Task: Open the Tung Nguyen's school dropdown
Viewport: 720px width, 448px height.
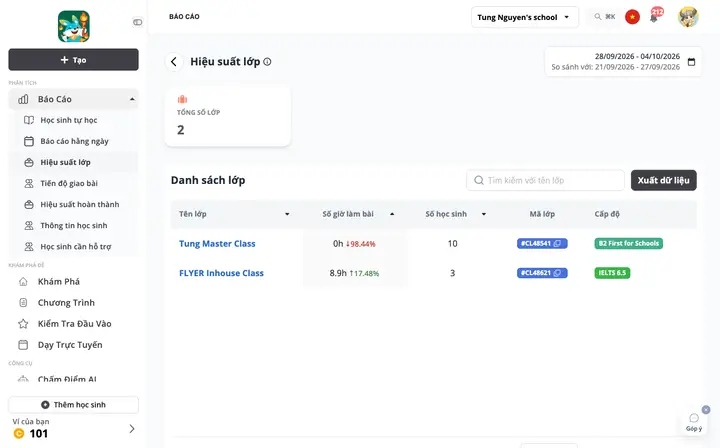Action: [x=524, y=17]
